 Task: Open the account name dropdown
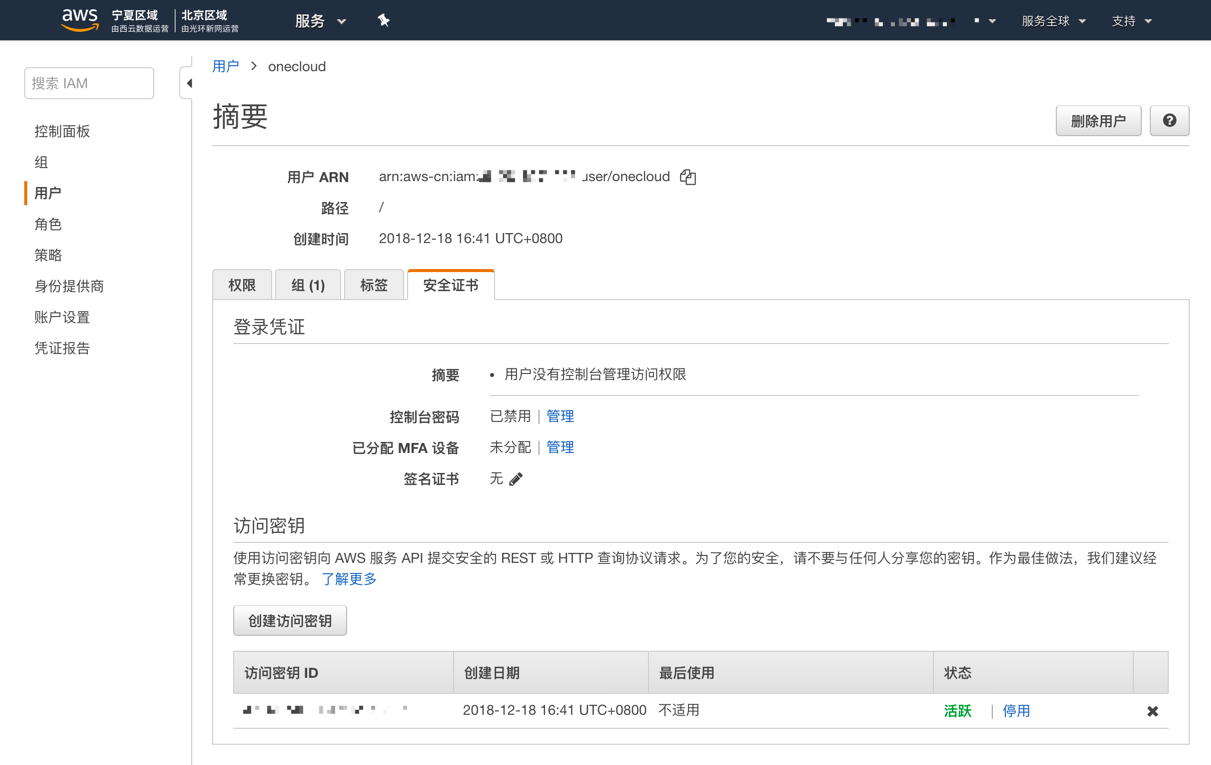pyautogui.click(x=910, y=21)
